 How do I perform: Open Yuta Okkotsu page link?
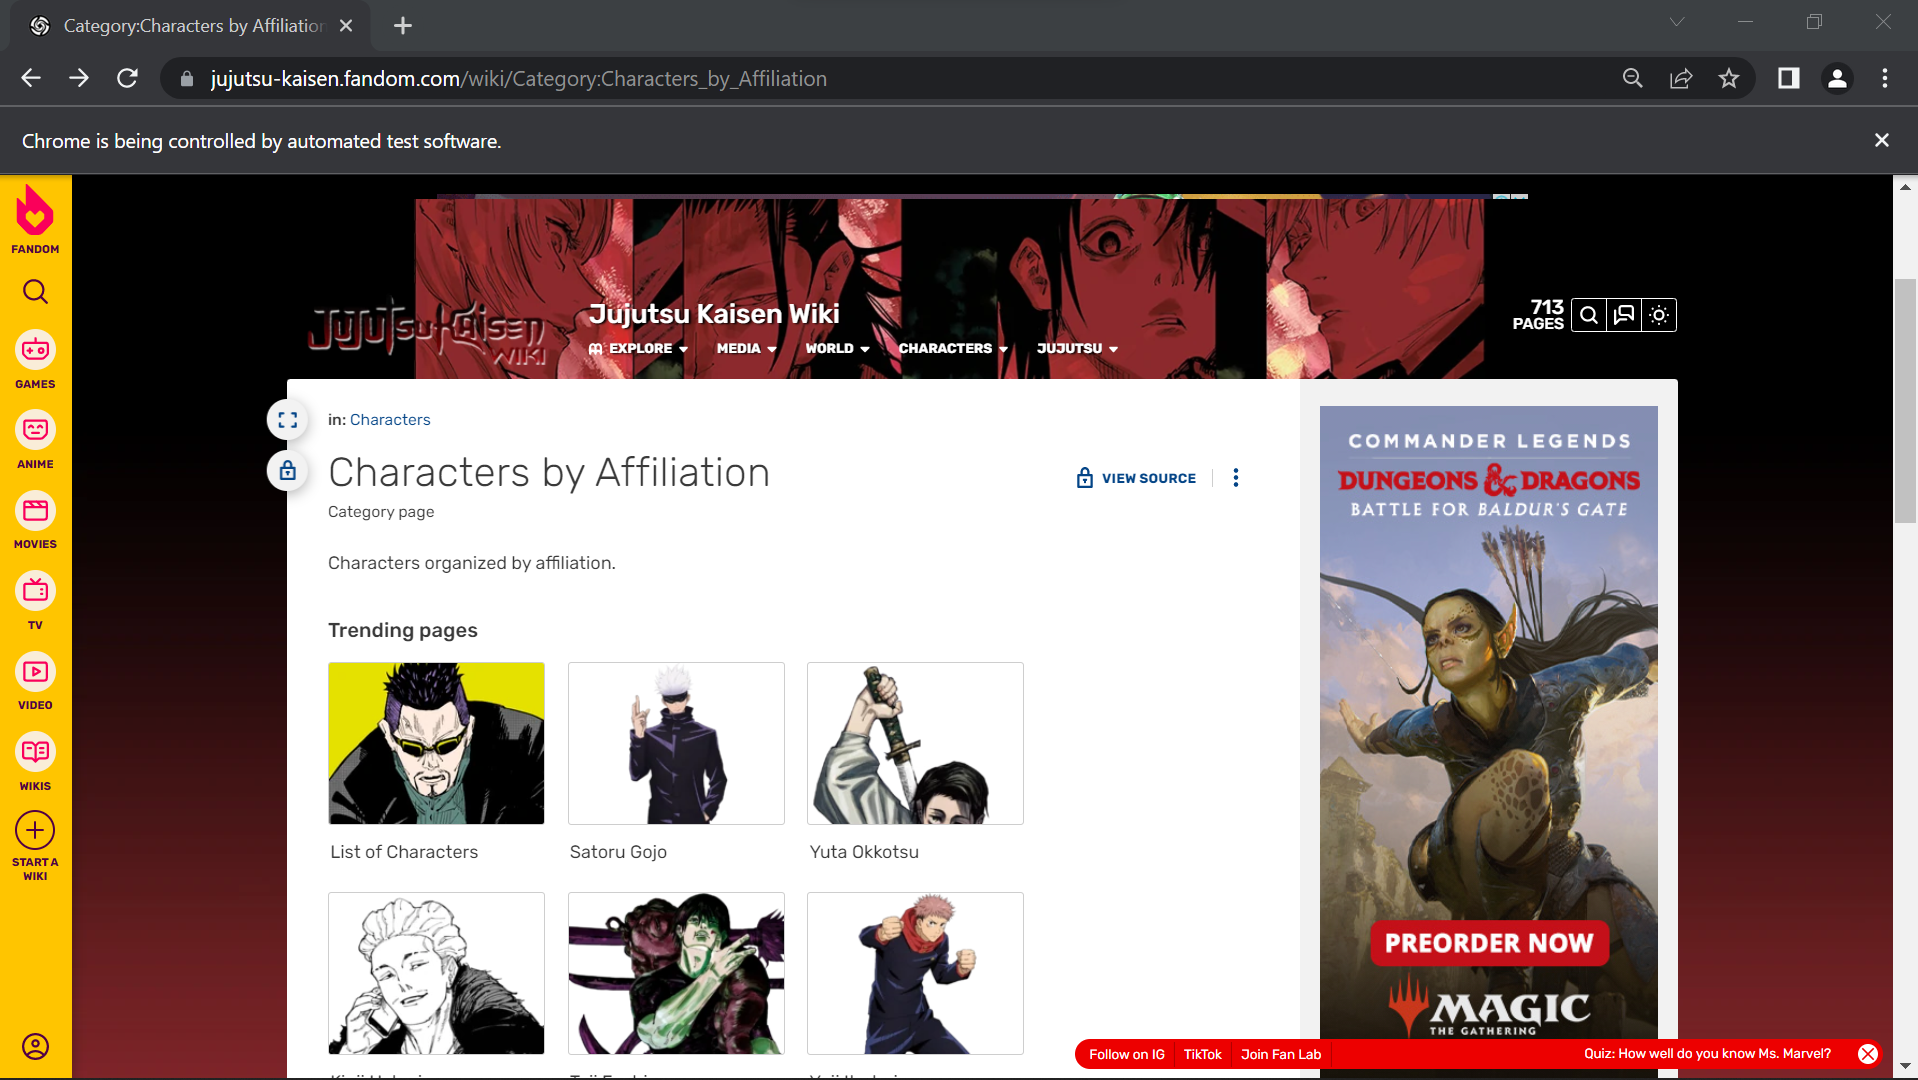pos(864,852)
